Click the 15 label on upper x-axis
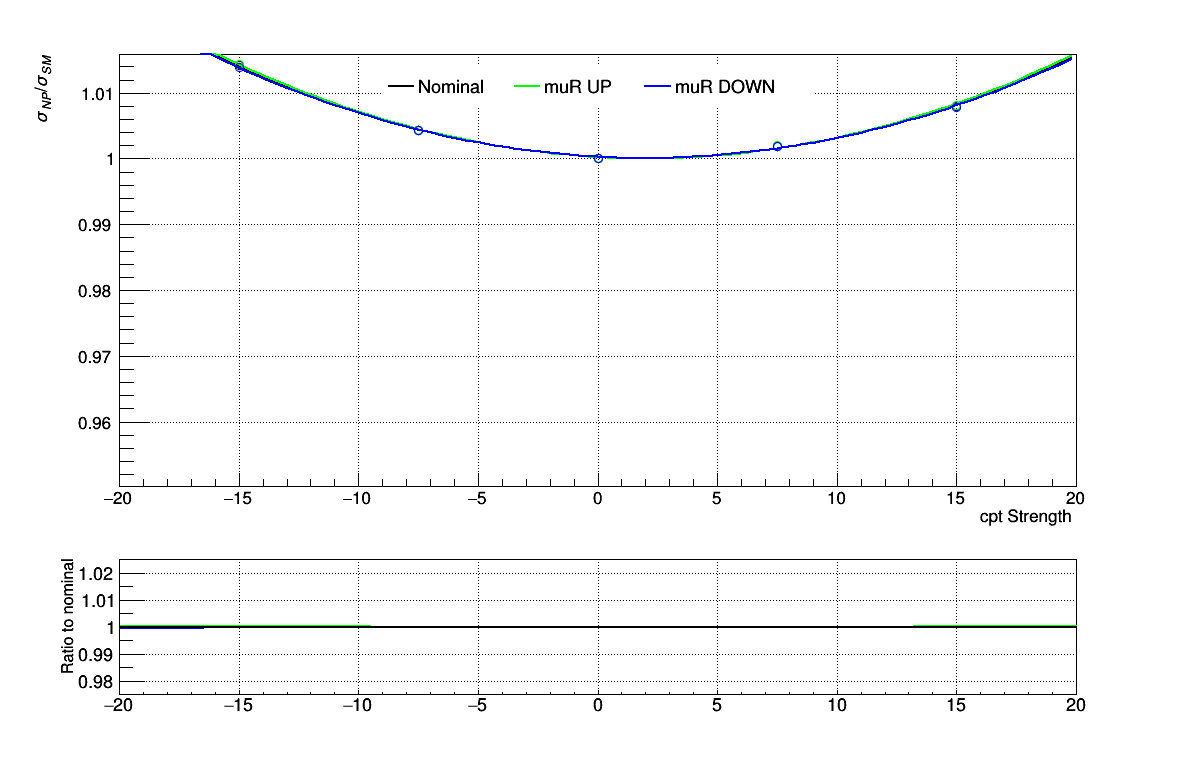The image size is (1196, 772). click(x=956, y=498)
